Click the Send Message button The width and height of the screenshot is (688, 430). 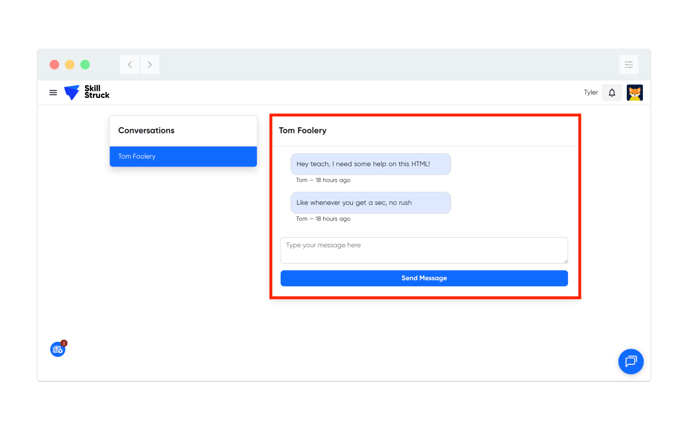424,278
